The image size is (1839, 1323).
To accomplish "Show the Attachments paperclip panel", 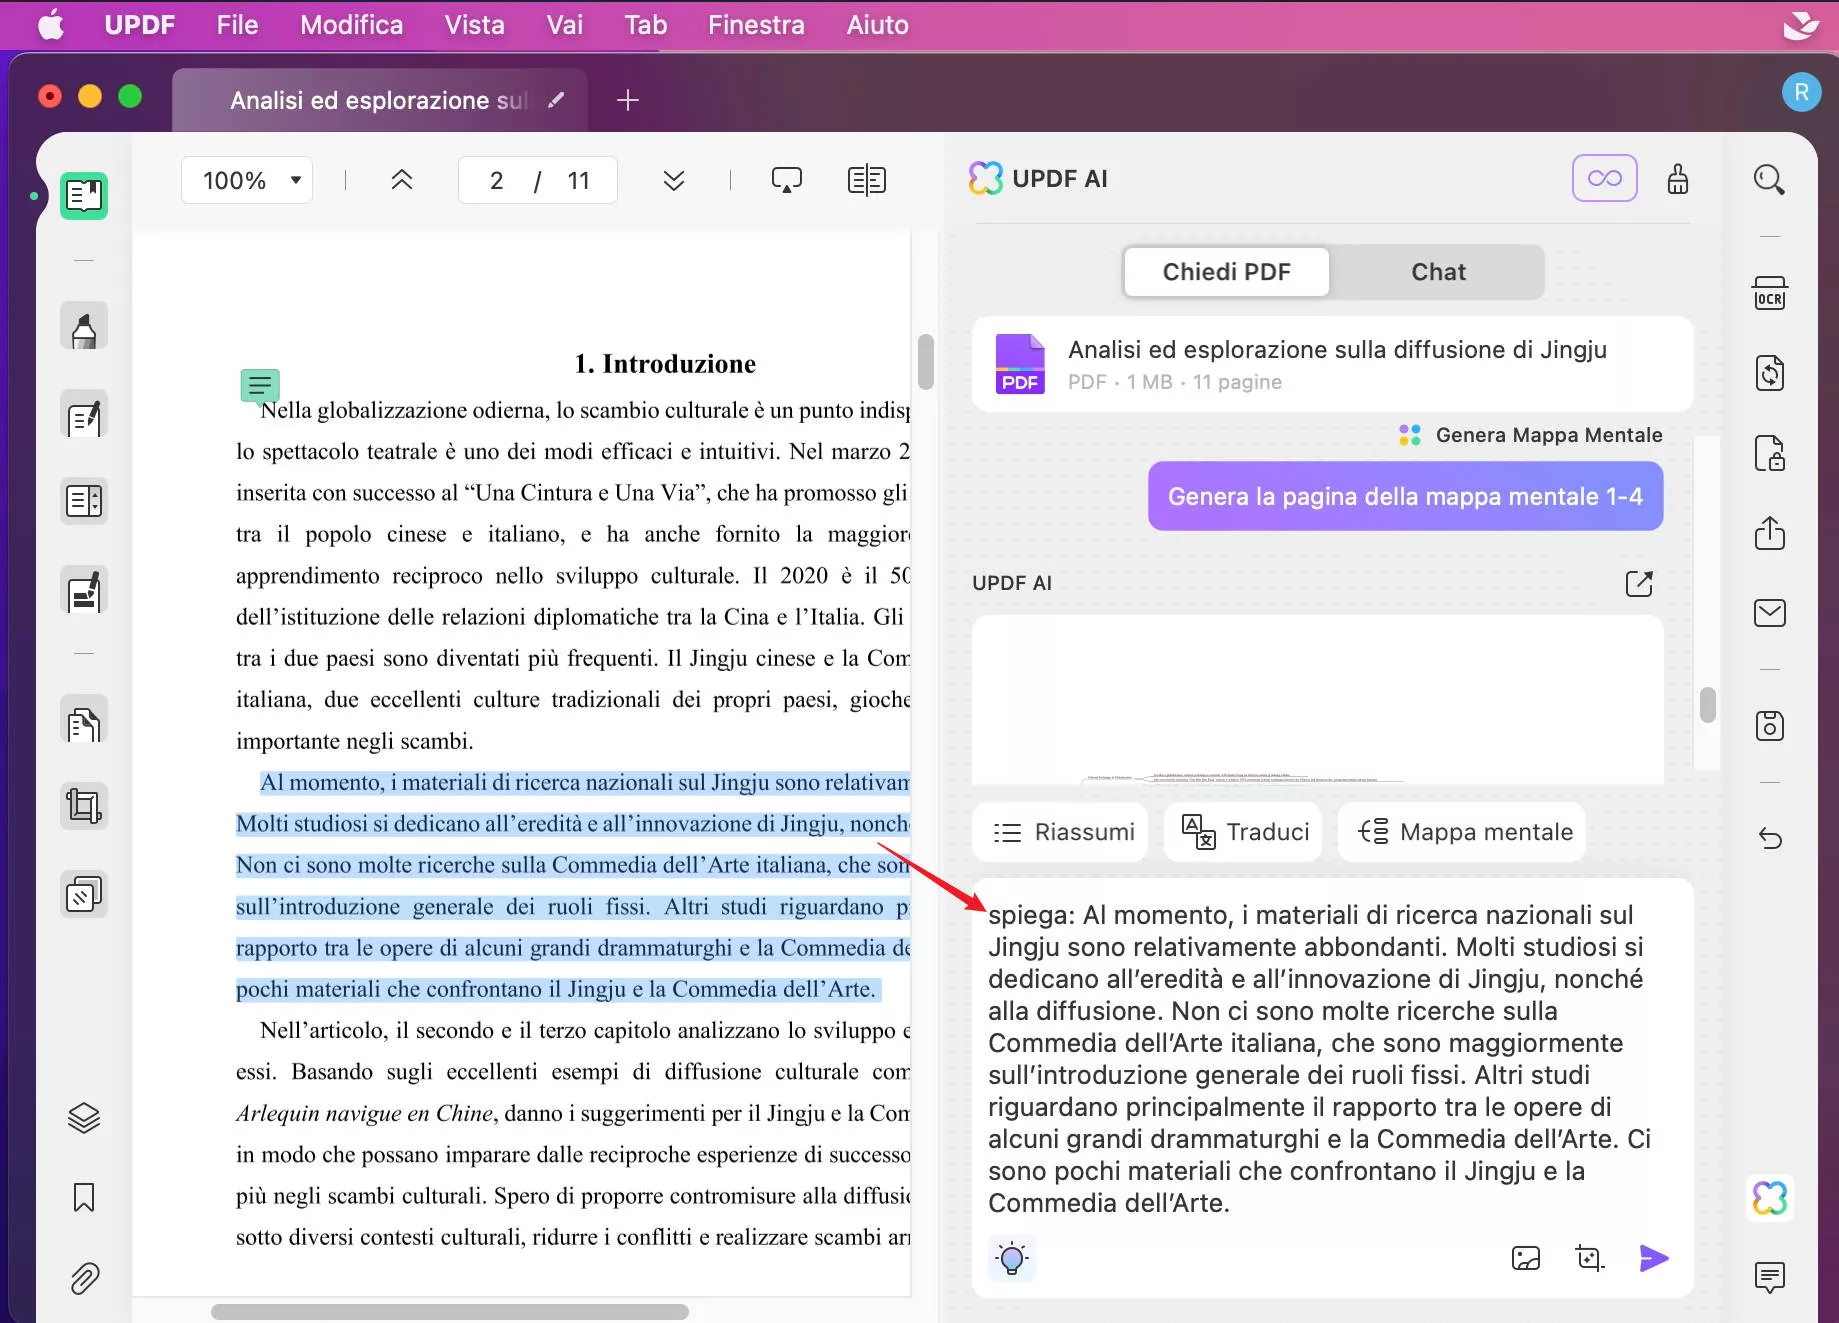I will (84, 1278).
